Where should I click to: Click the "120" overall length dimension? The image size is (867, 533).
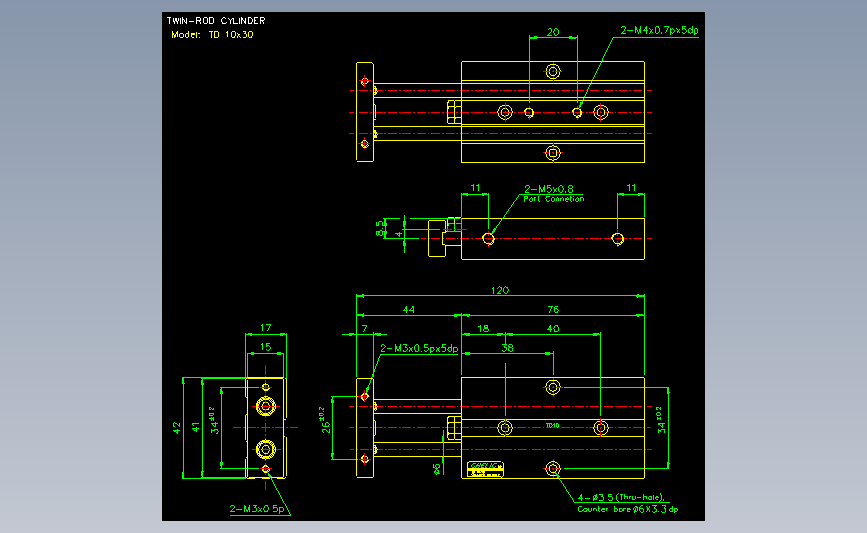(500, 290)
